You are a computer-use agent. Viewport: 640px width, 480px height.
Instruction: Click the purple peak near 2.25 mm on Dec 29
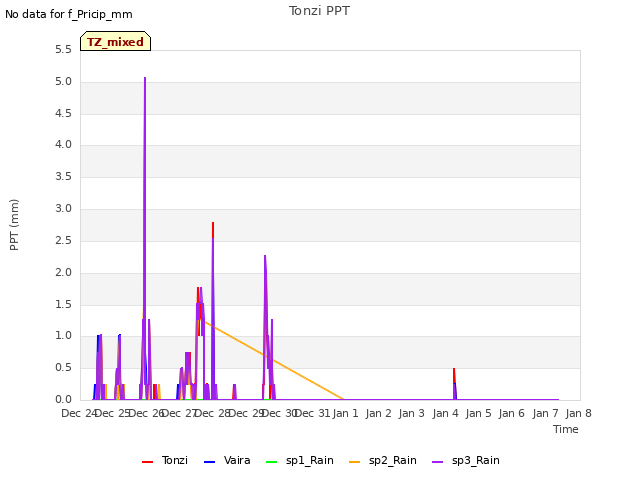pos(265,257)
